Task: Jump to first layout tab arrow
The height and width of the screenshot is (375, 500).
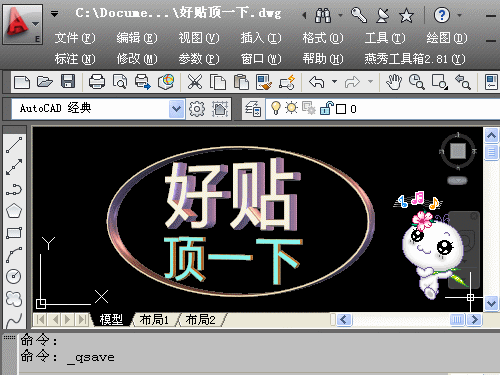Action: tap(40, 320)
